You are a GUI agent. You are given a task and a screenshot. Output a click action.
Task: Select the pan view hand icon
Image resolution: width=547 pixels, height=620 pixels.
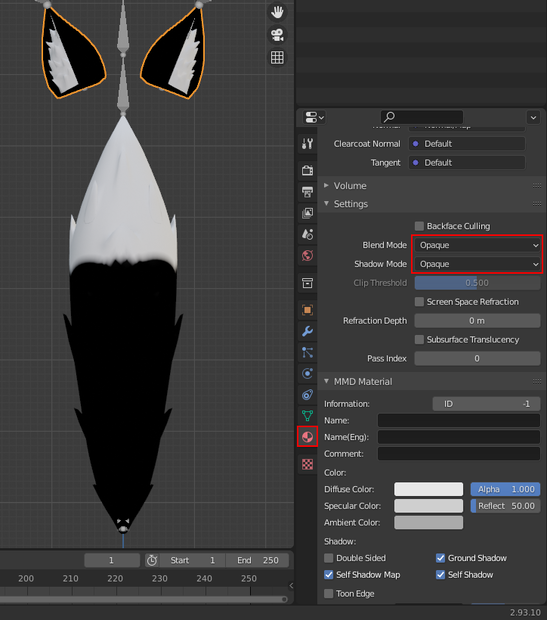(x=277, y=12)
